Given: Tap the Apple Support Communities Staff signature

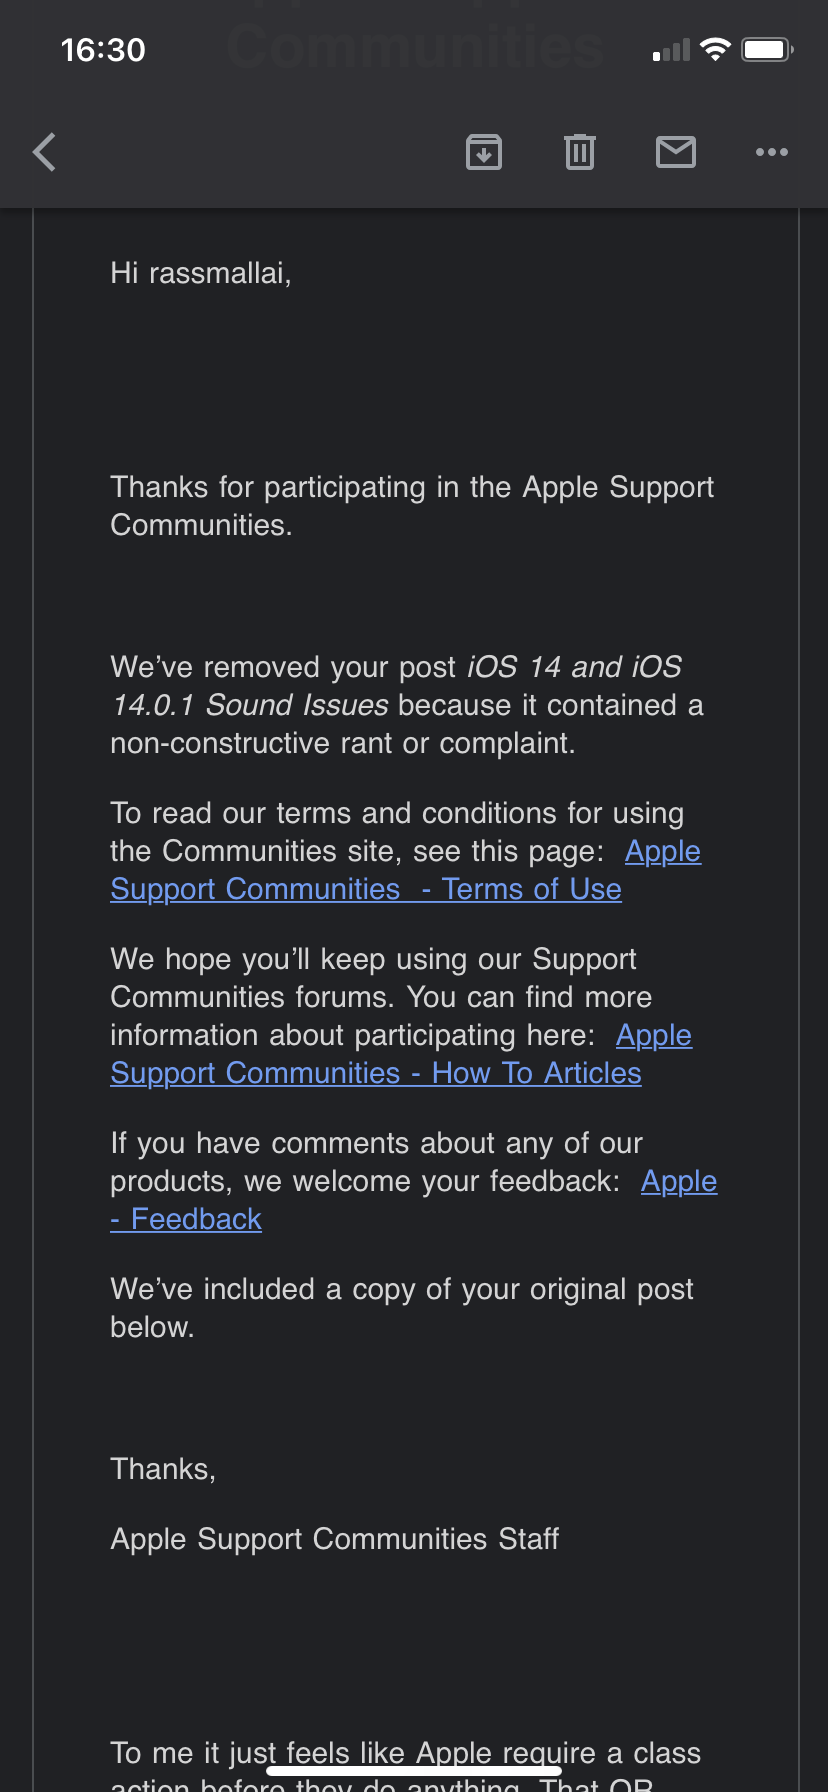Looking at the screenshot, I should click(334, 1539).
